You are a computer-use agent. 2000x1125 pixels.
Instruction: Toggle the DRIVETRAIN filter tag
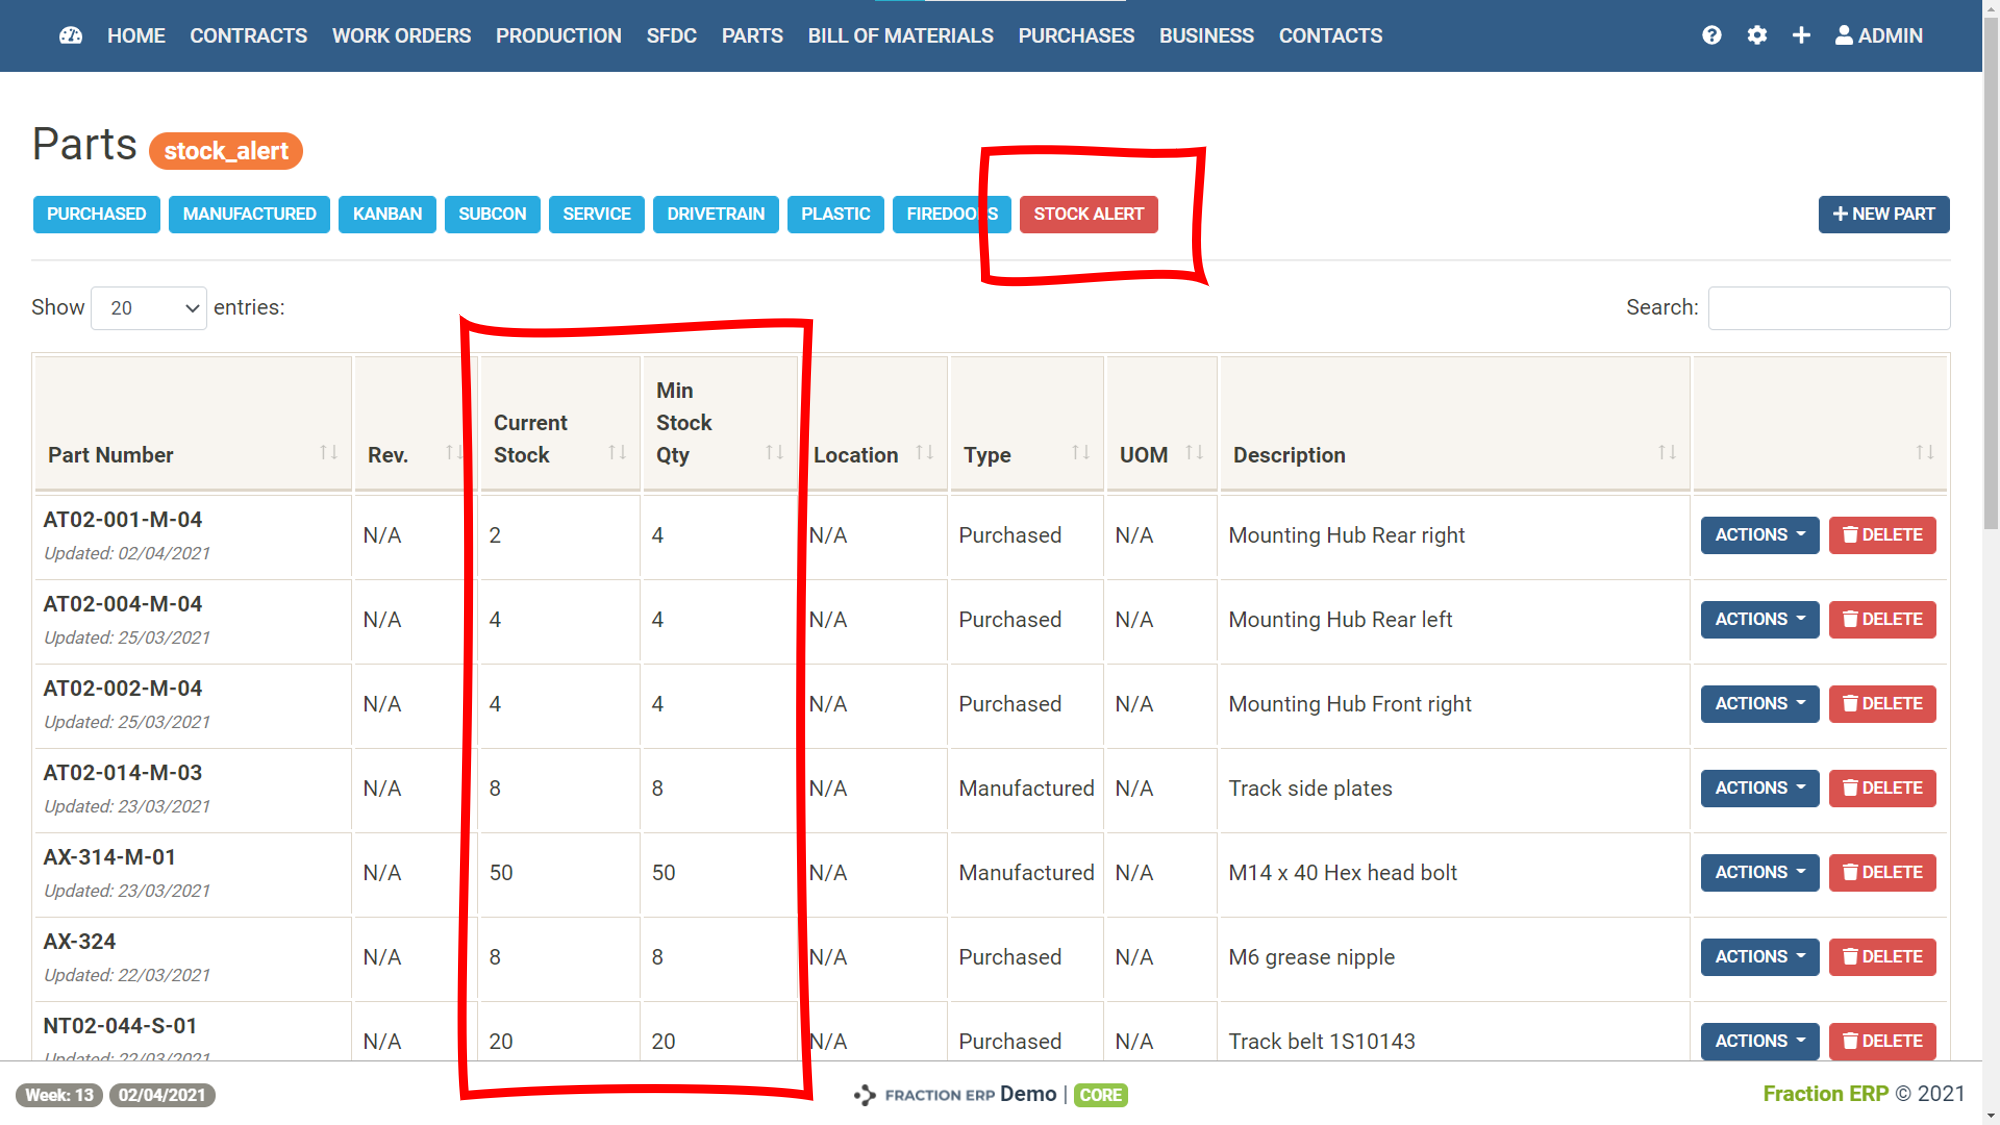pyautogui.click(x=715, y=214)
